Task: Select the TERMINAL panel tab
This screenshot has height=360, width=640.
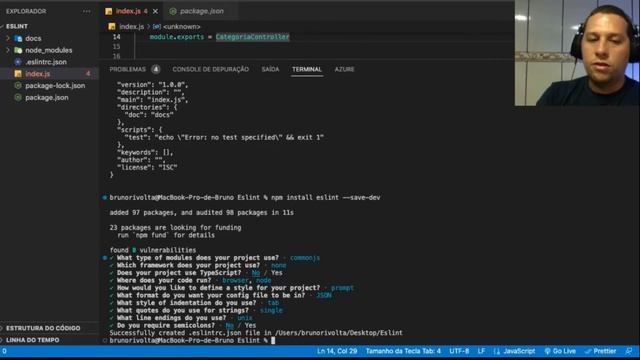Action: click(x=307, y=69)
